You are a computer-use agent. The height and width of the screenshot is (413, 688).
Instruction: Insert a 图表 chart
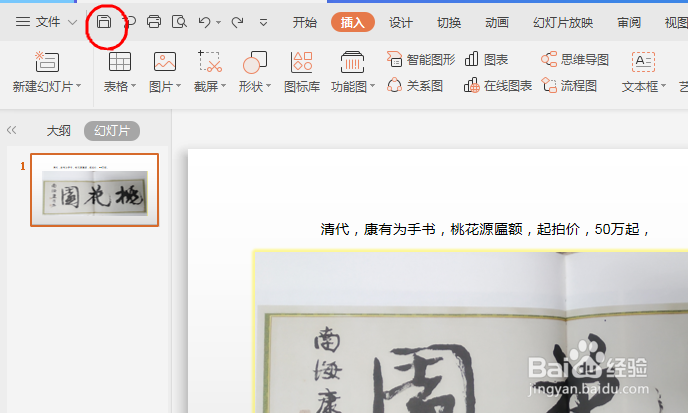point(486,59)
